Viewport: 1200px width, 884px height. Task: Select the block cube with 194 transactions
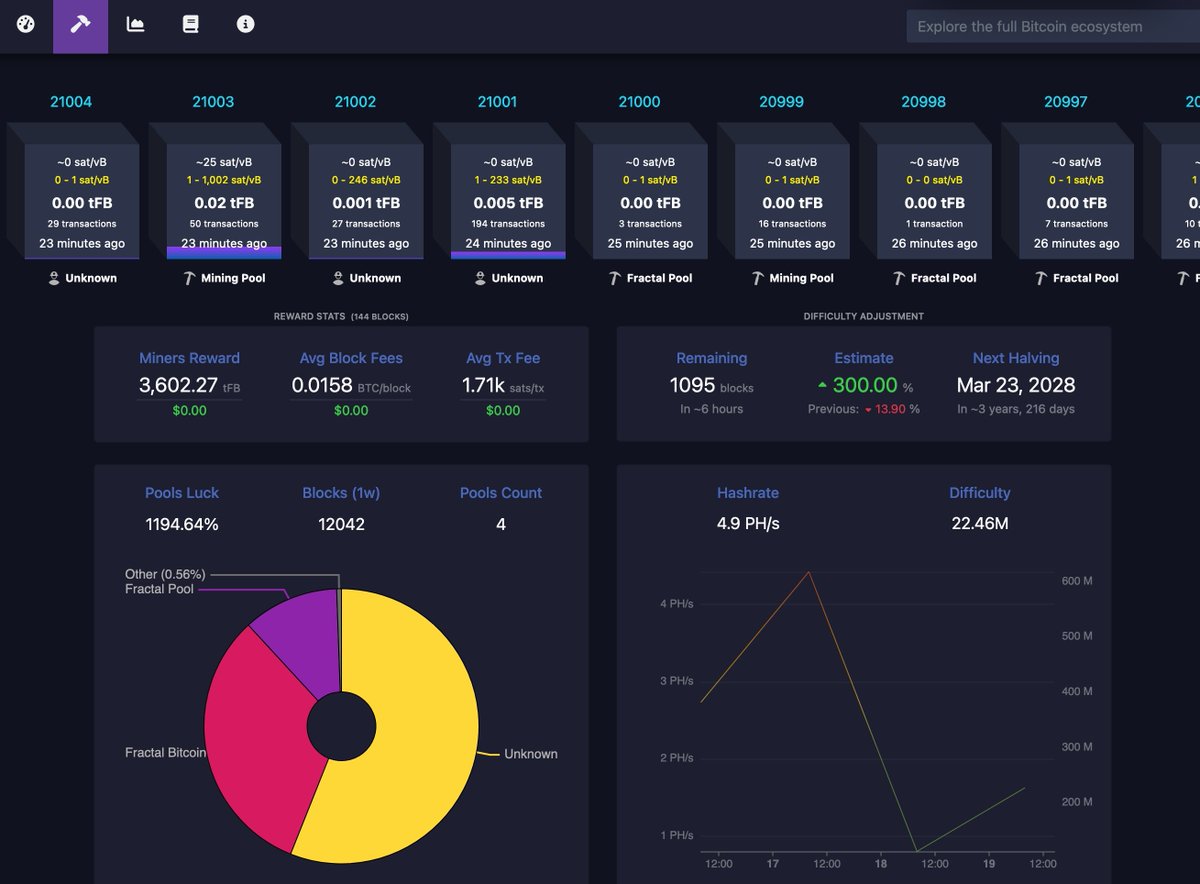[508, 202]
